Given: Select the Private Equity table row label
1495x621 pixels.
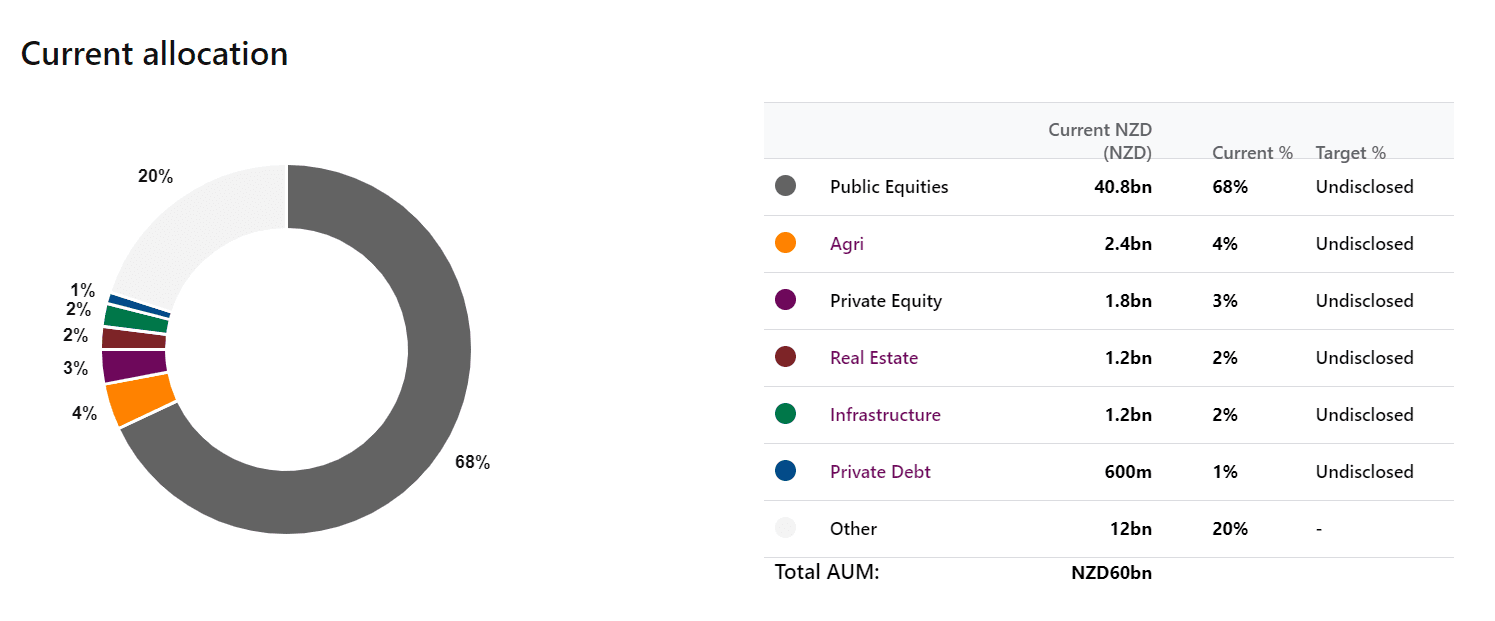Looking at the screenshot, I should 886,301.
